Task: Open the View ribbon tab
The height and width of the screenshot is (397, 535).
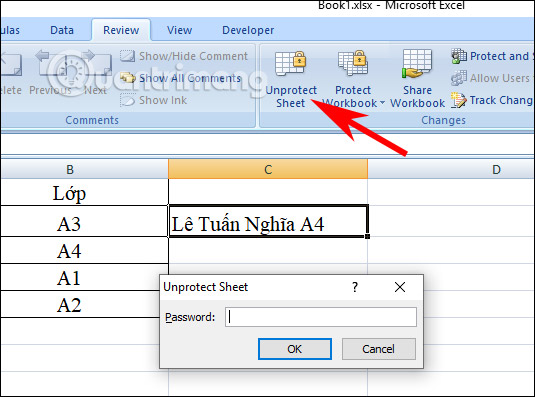Action: [179, 30]
